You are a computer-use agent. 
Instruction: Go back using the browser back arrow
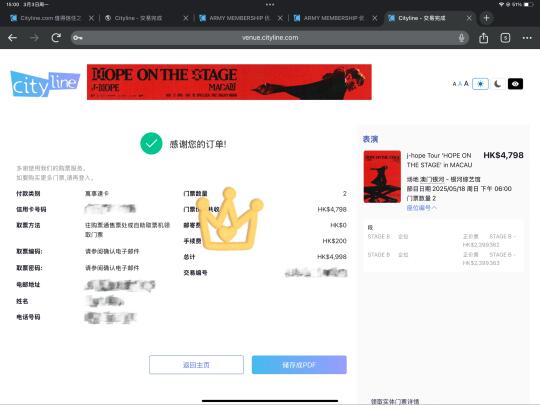click(12, 38)
